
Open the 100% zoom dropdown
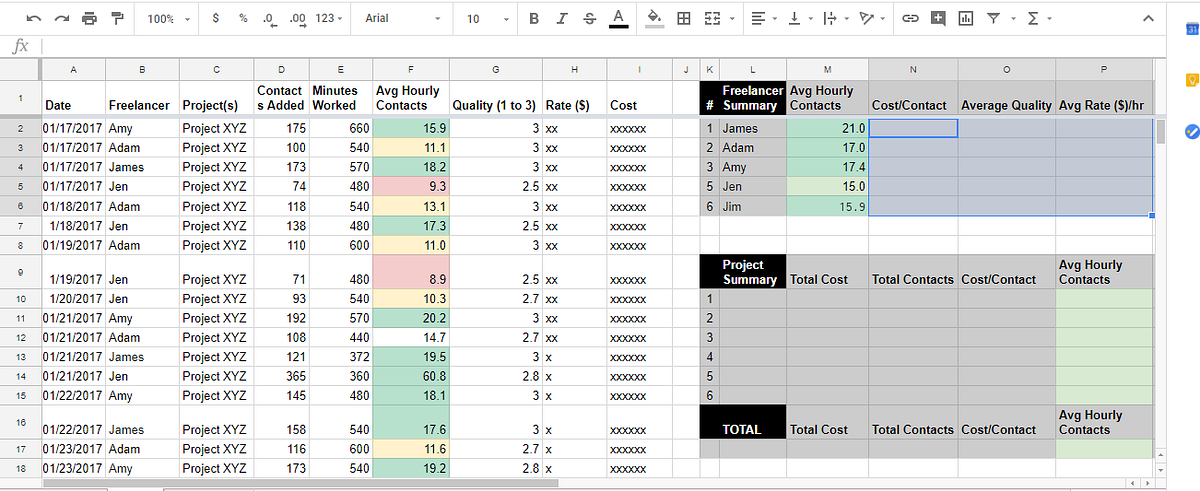click(168, 19)
